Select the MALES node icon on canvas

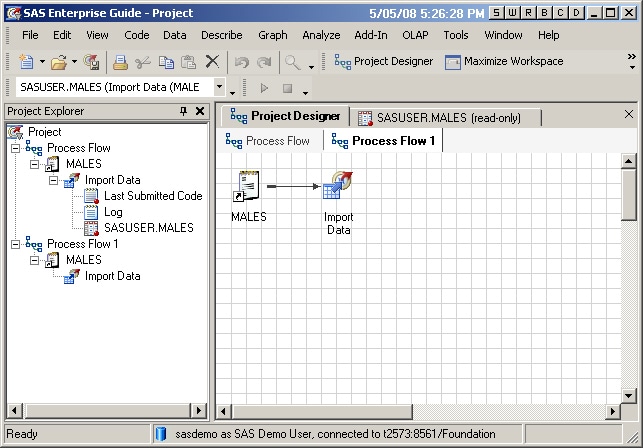click(x=248, y=186)
